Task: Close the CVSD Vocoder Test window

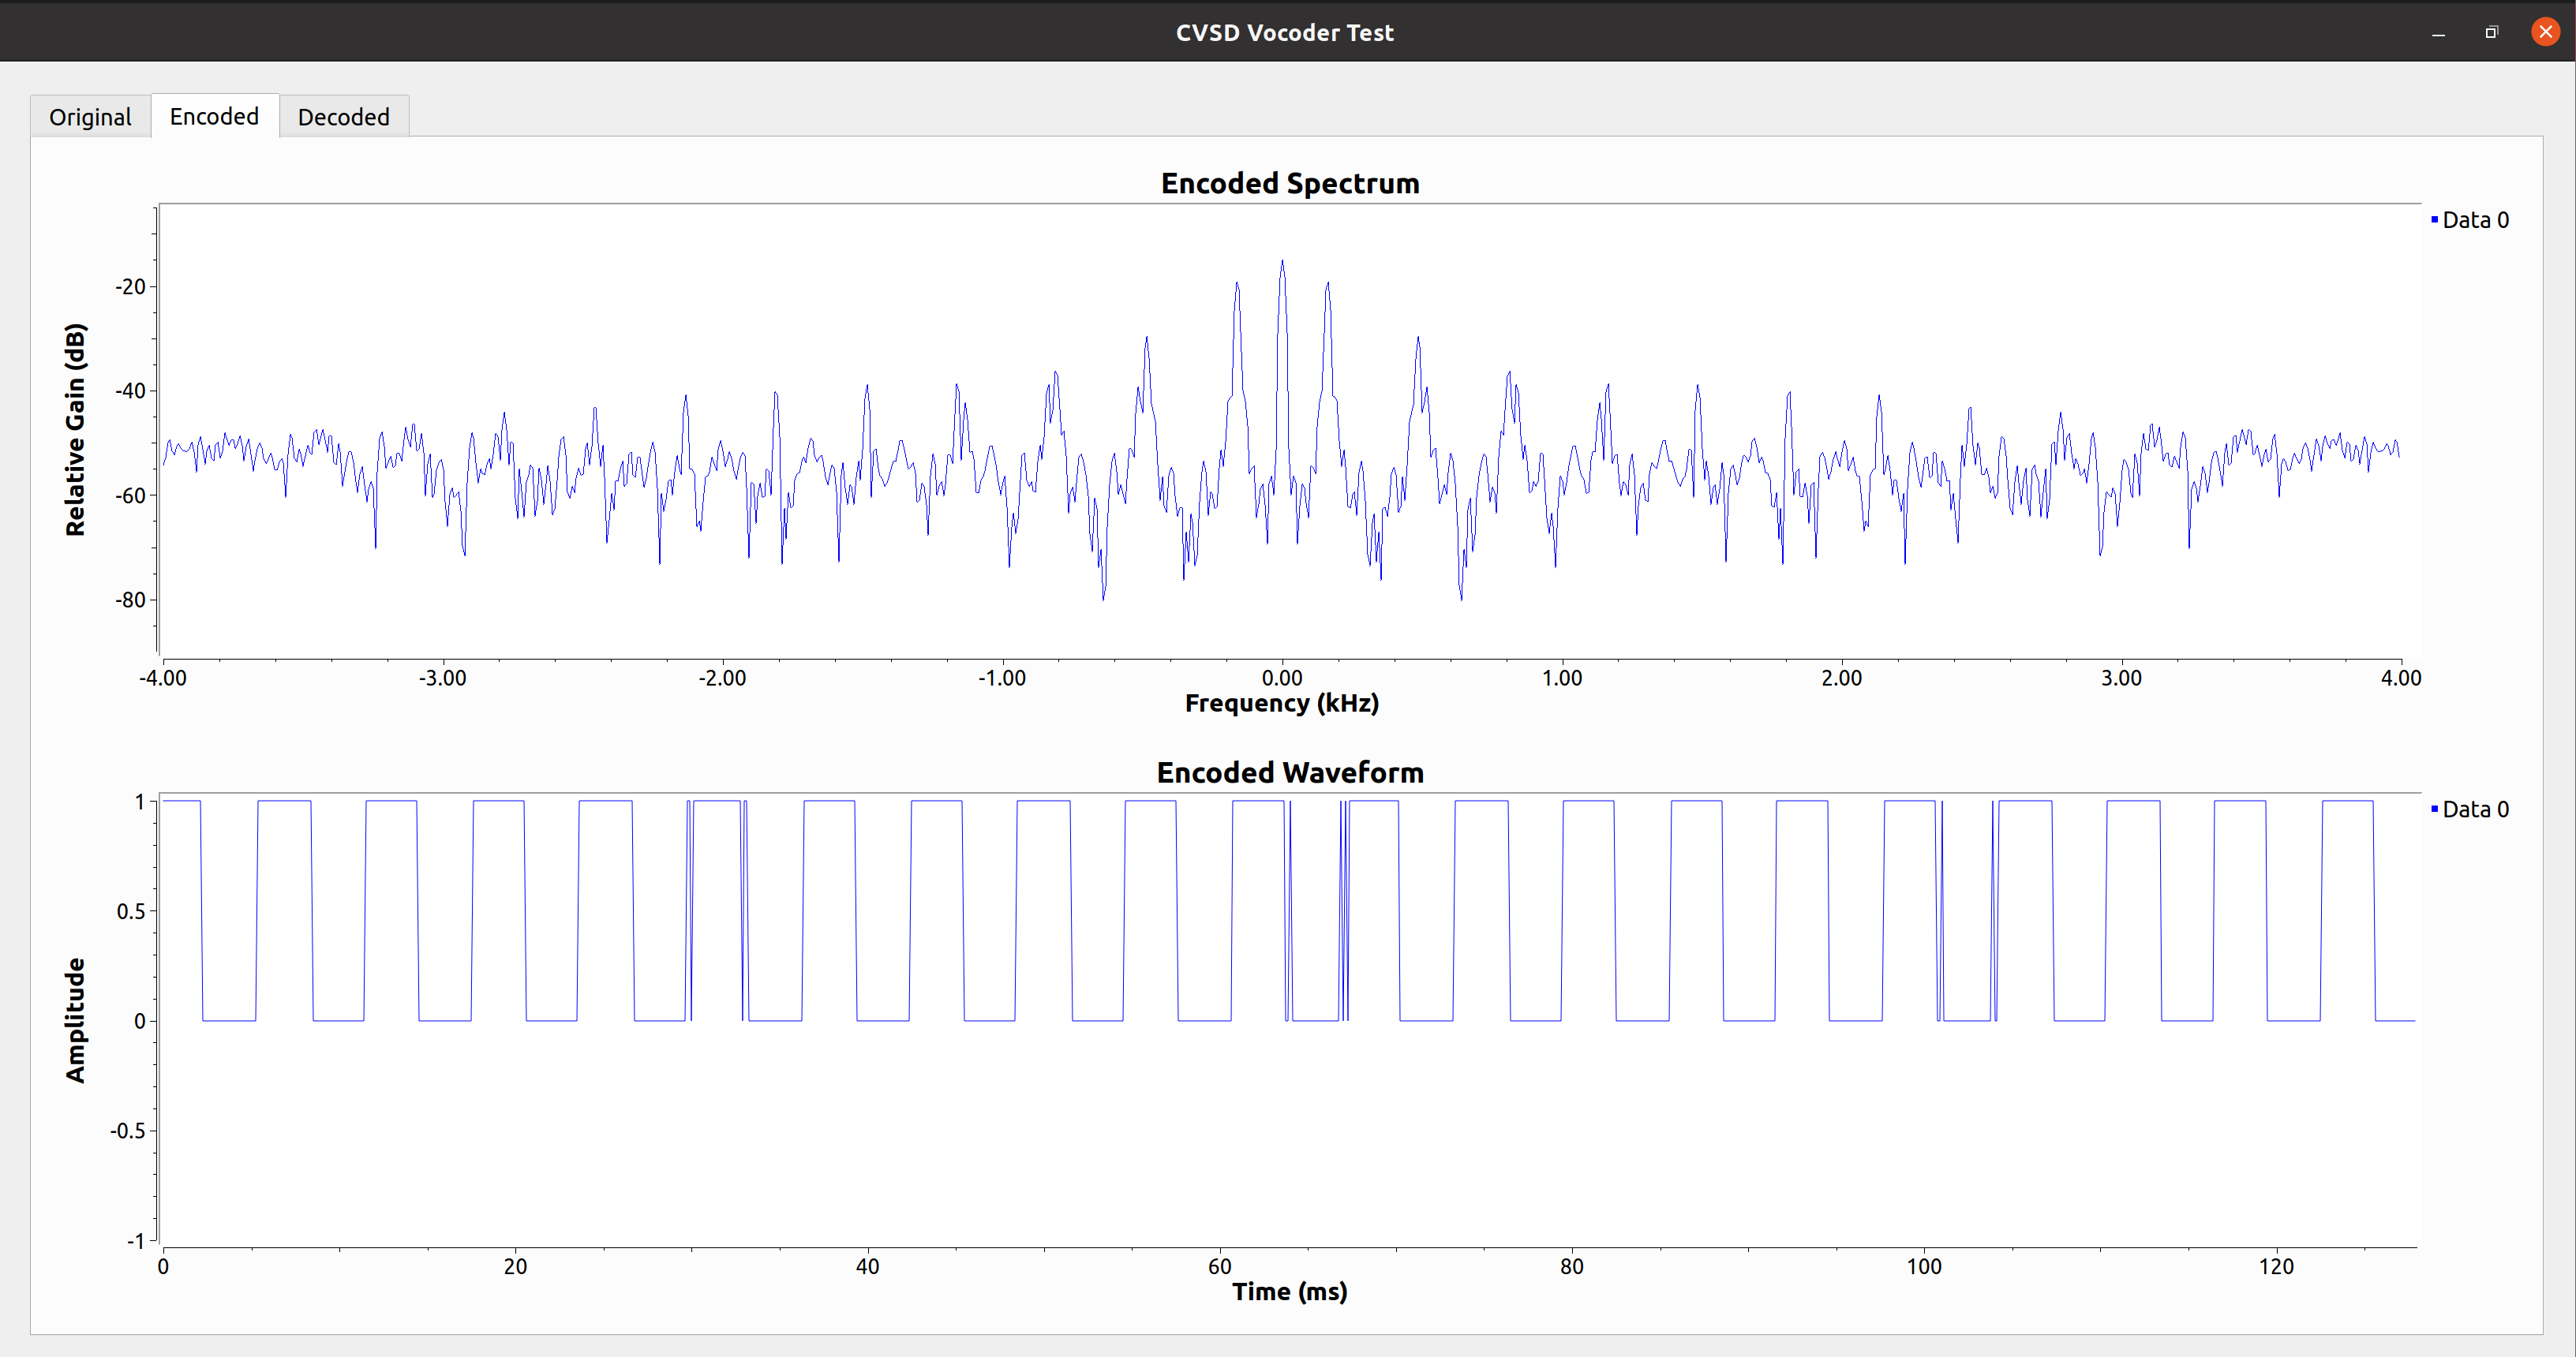Action: [x=2545, y=33]
